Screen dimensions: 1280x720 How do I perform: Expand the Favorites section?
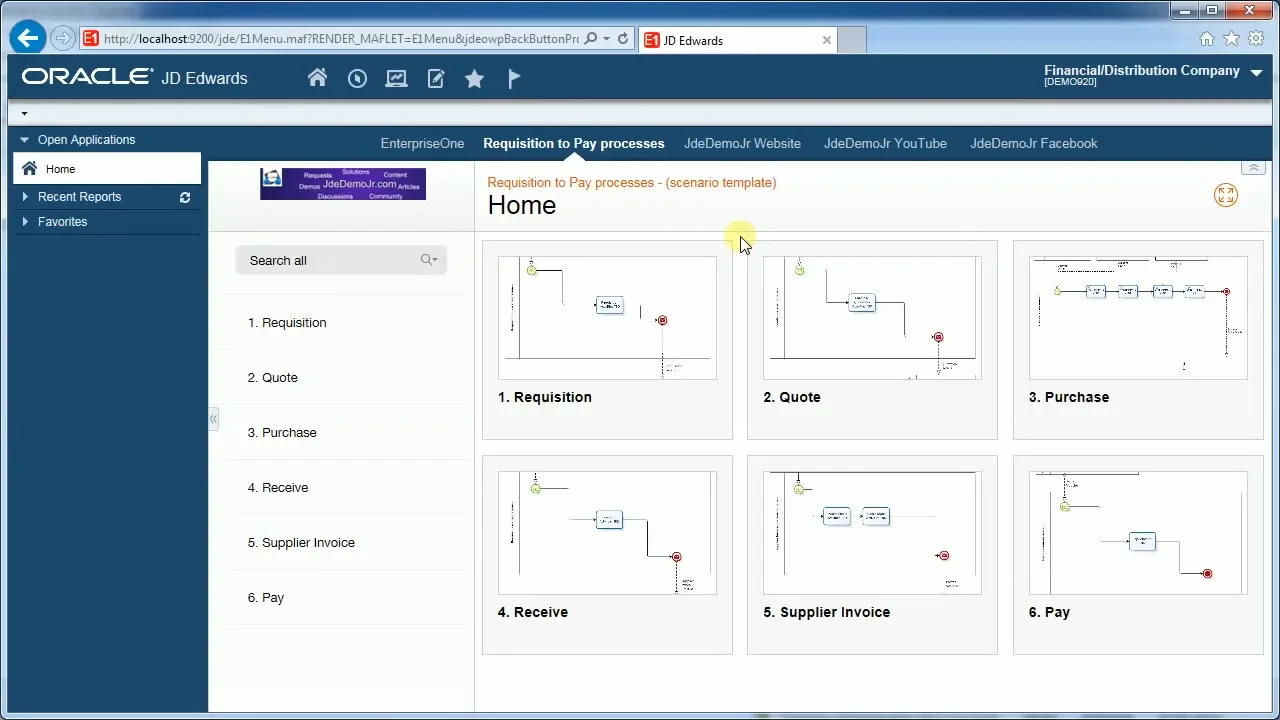tap(24, 221)
